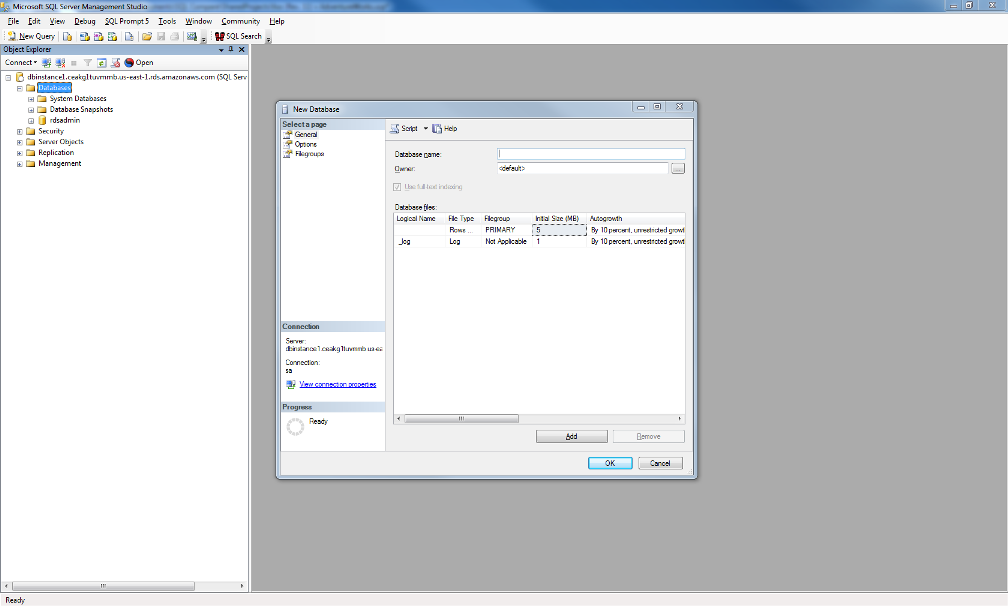Expand the Database Snapshots folder
Image resolution: width=1008 pixels, height=606 pixels.
point(31,110)
